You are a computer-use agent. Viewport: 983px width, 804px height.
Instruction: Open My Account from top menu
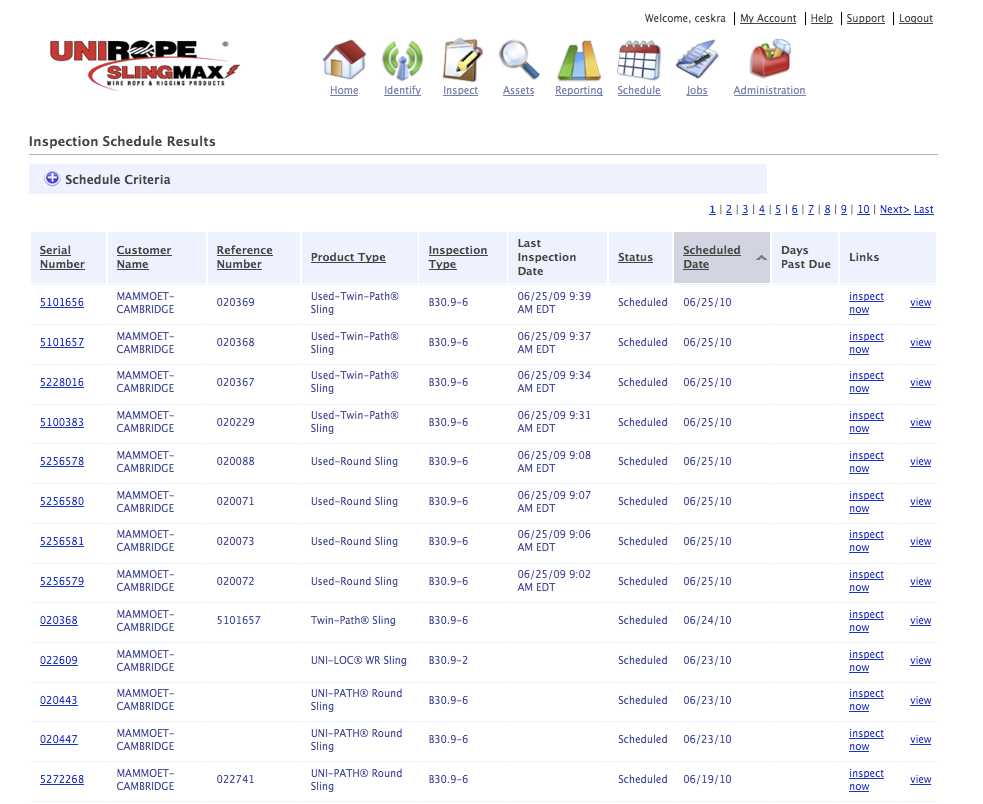click(x=767, y=18)
